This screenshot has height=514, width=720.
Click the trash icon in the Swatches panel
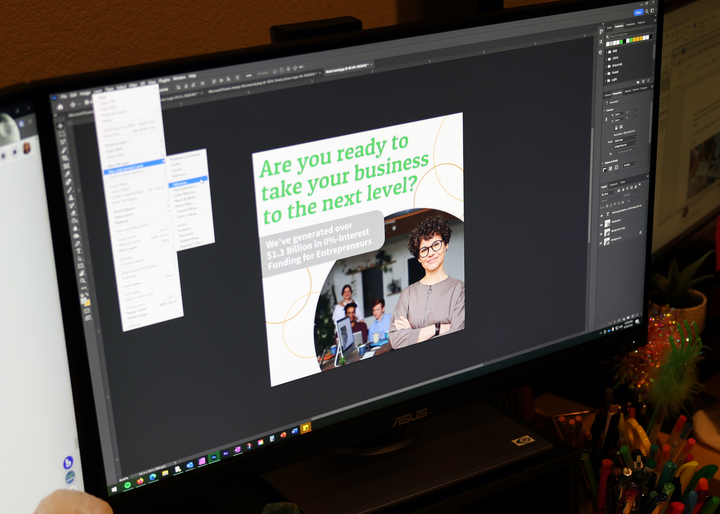coord(648,80)
